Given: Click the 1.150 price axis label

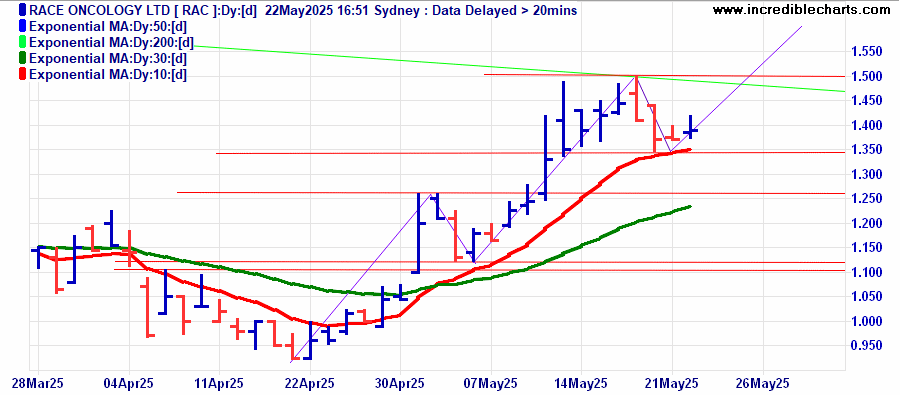Looking at the screenshot, I should coord(866,248).
